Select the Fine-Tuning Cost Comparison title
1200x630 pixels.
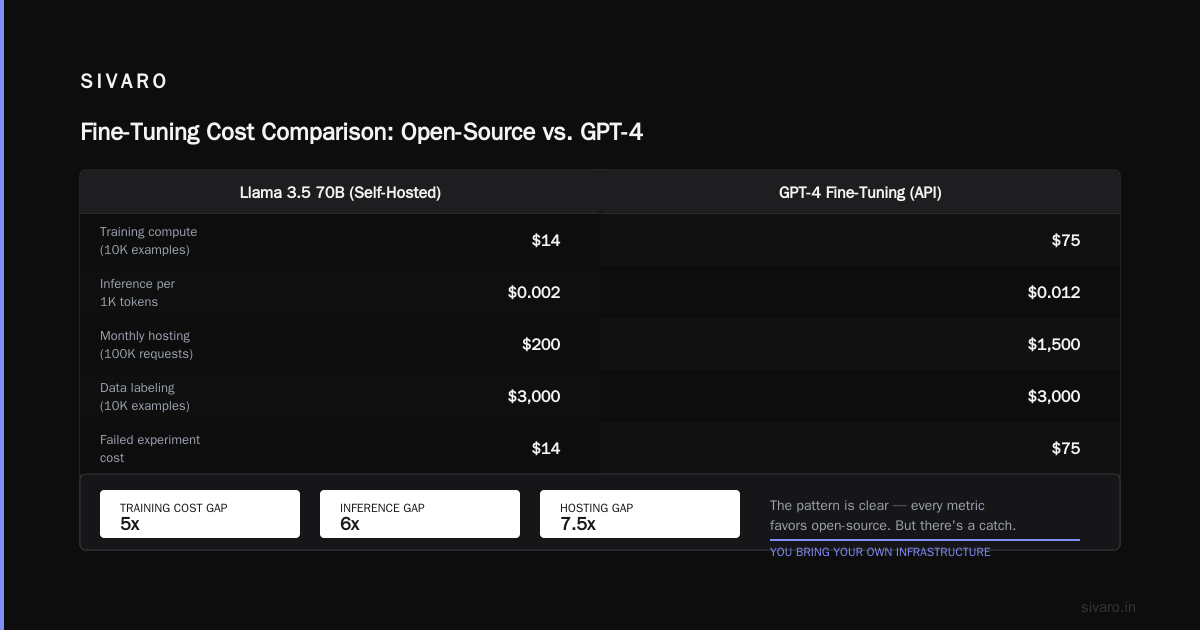[361, 132]
